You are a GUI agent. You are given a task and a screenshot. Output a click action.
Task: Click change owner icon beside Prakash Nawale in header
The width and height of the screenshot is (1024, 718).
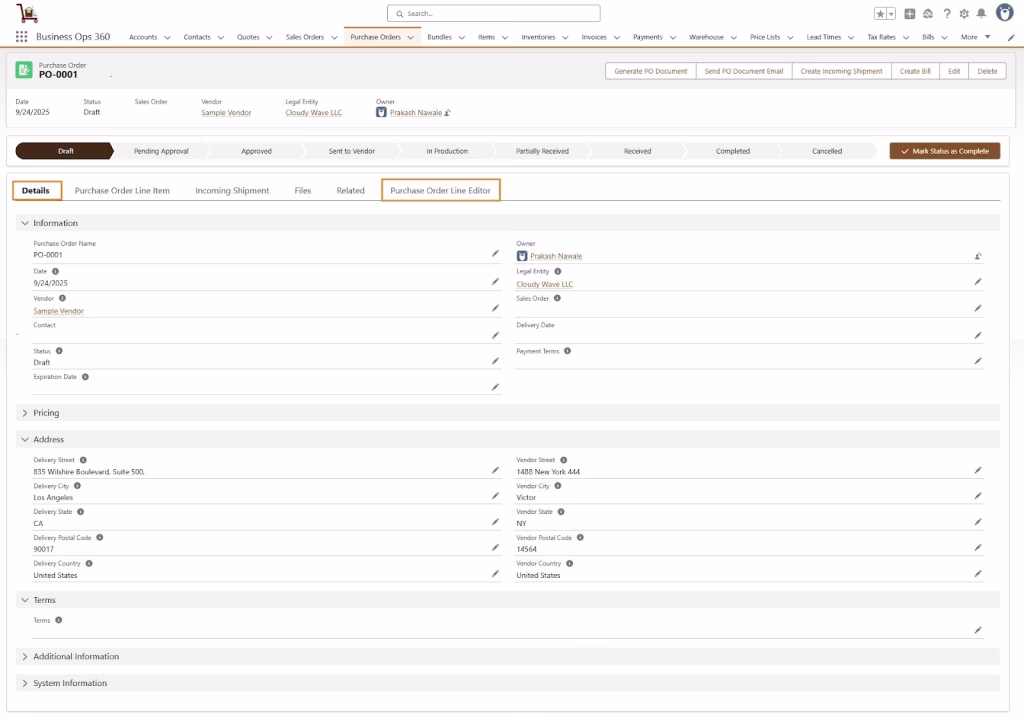click(448, 113)
